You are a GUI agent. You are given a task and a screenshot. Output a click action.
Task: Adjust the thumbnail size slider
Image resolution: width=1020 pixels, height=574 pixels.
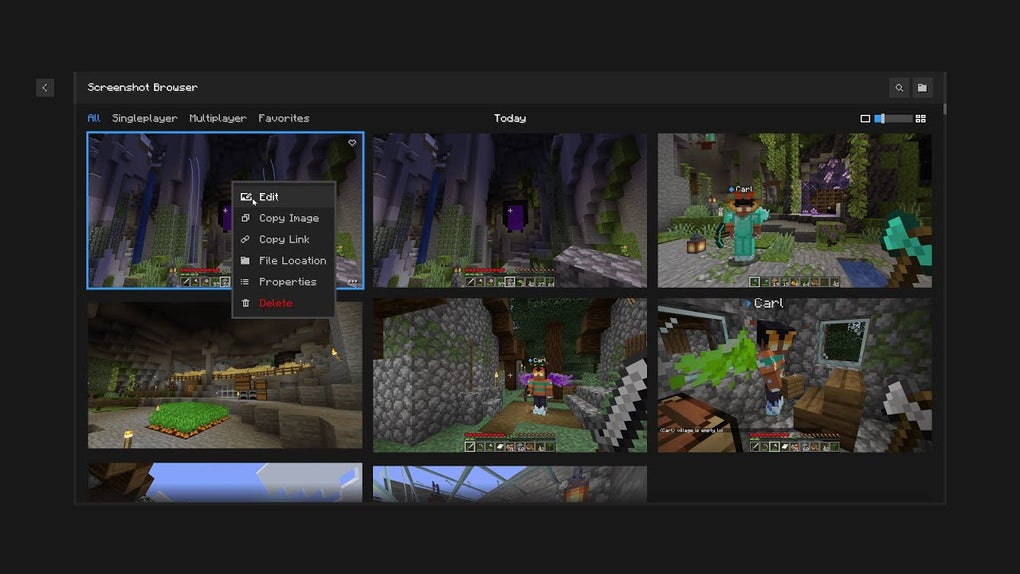point(892,118)
